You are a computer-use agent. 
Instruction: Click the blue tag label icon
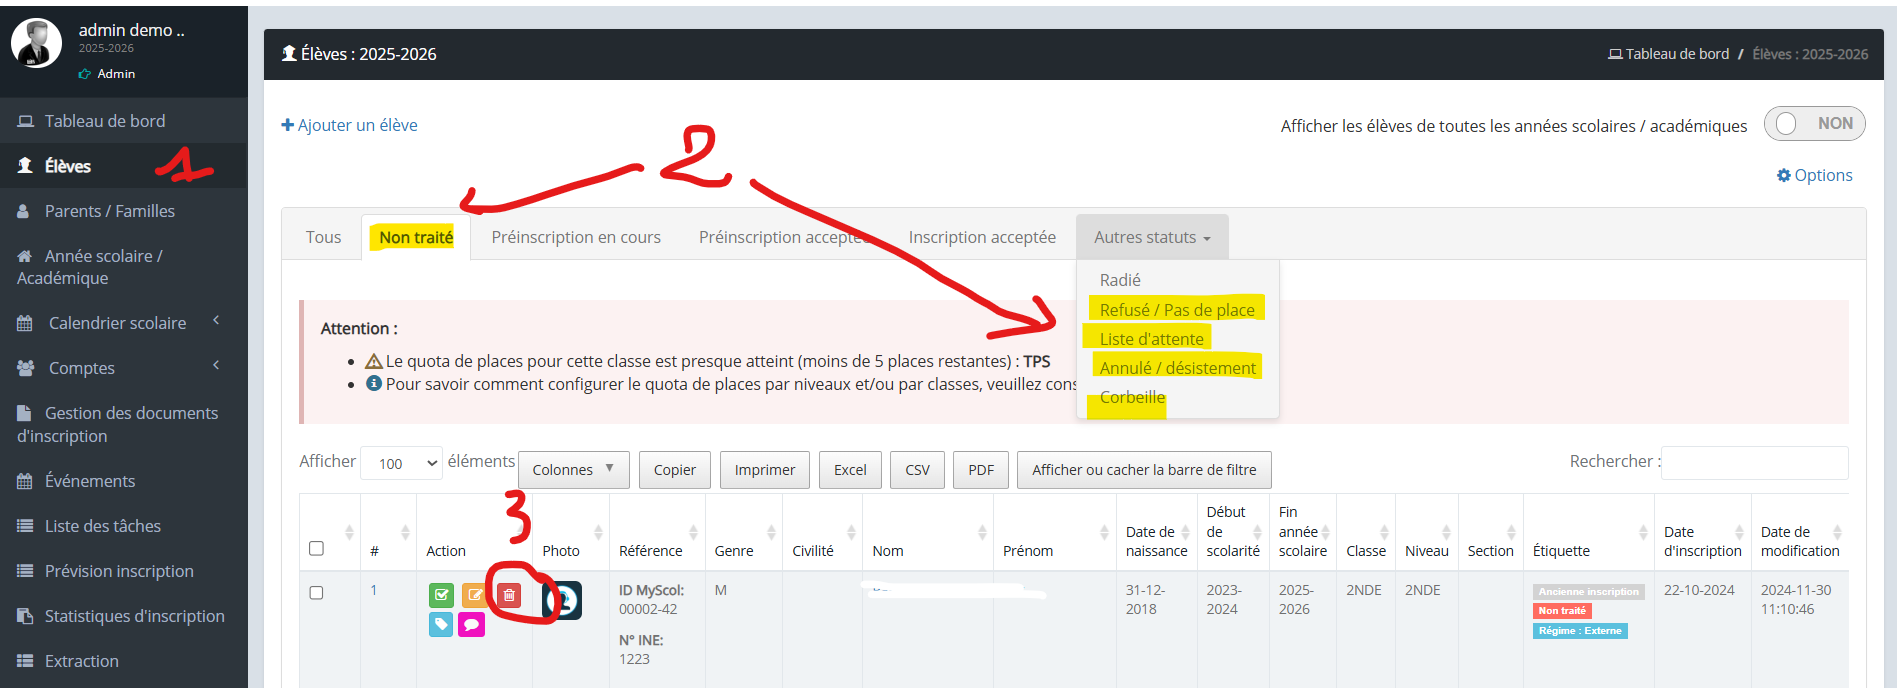pyautogui.click(x=441, y=625)
